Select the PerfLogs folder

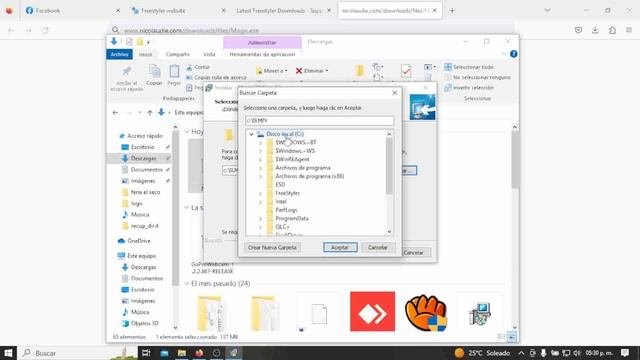click(x=286, y=210)
